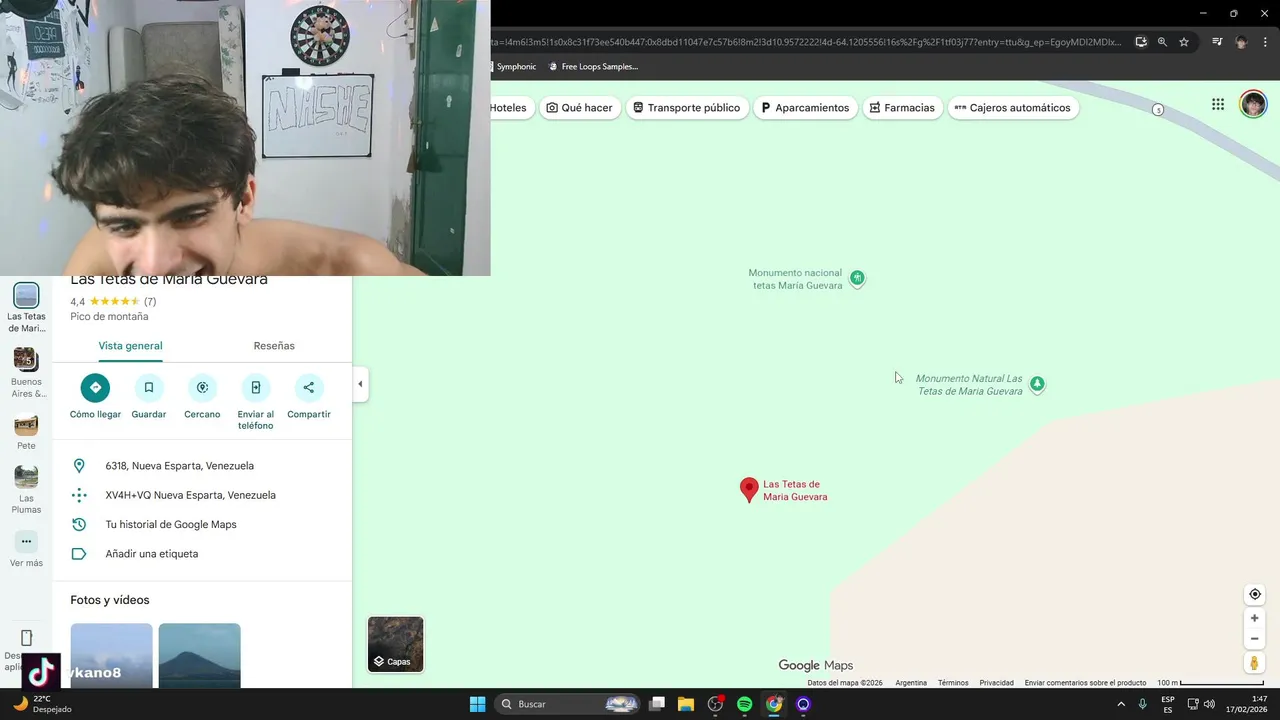Filter map by Transporte público
This screenshot has height=720, width=1280.
[687, 108]
